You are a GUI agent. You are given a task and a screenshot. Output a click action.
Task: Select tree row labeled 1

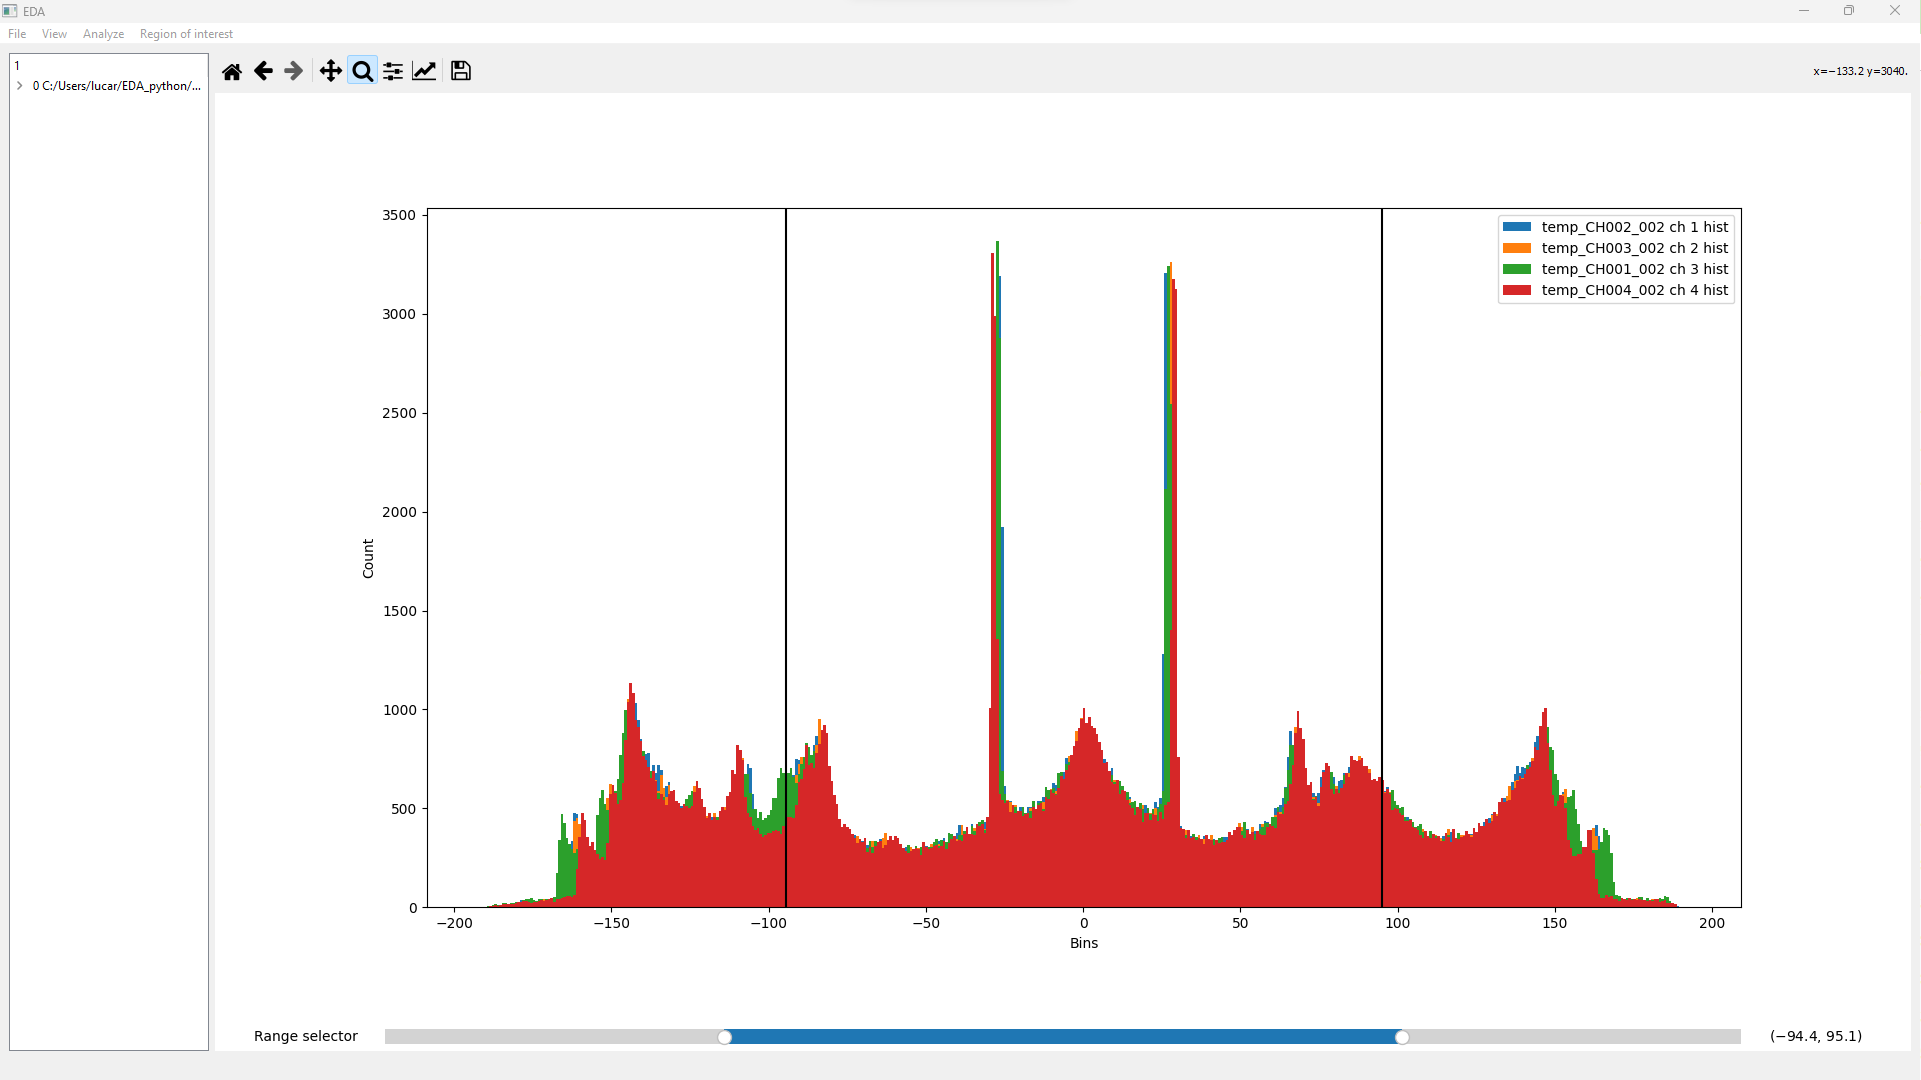point(108,66)
